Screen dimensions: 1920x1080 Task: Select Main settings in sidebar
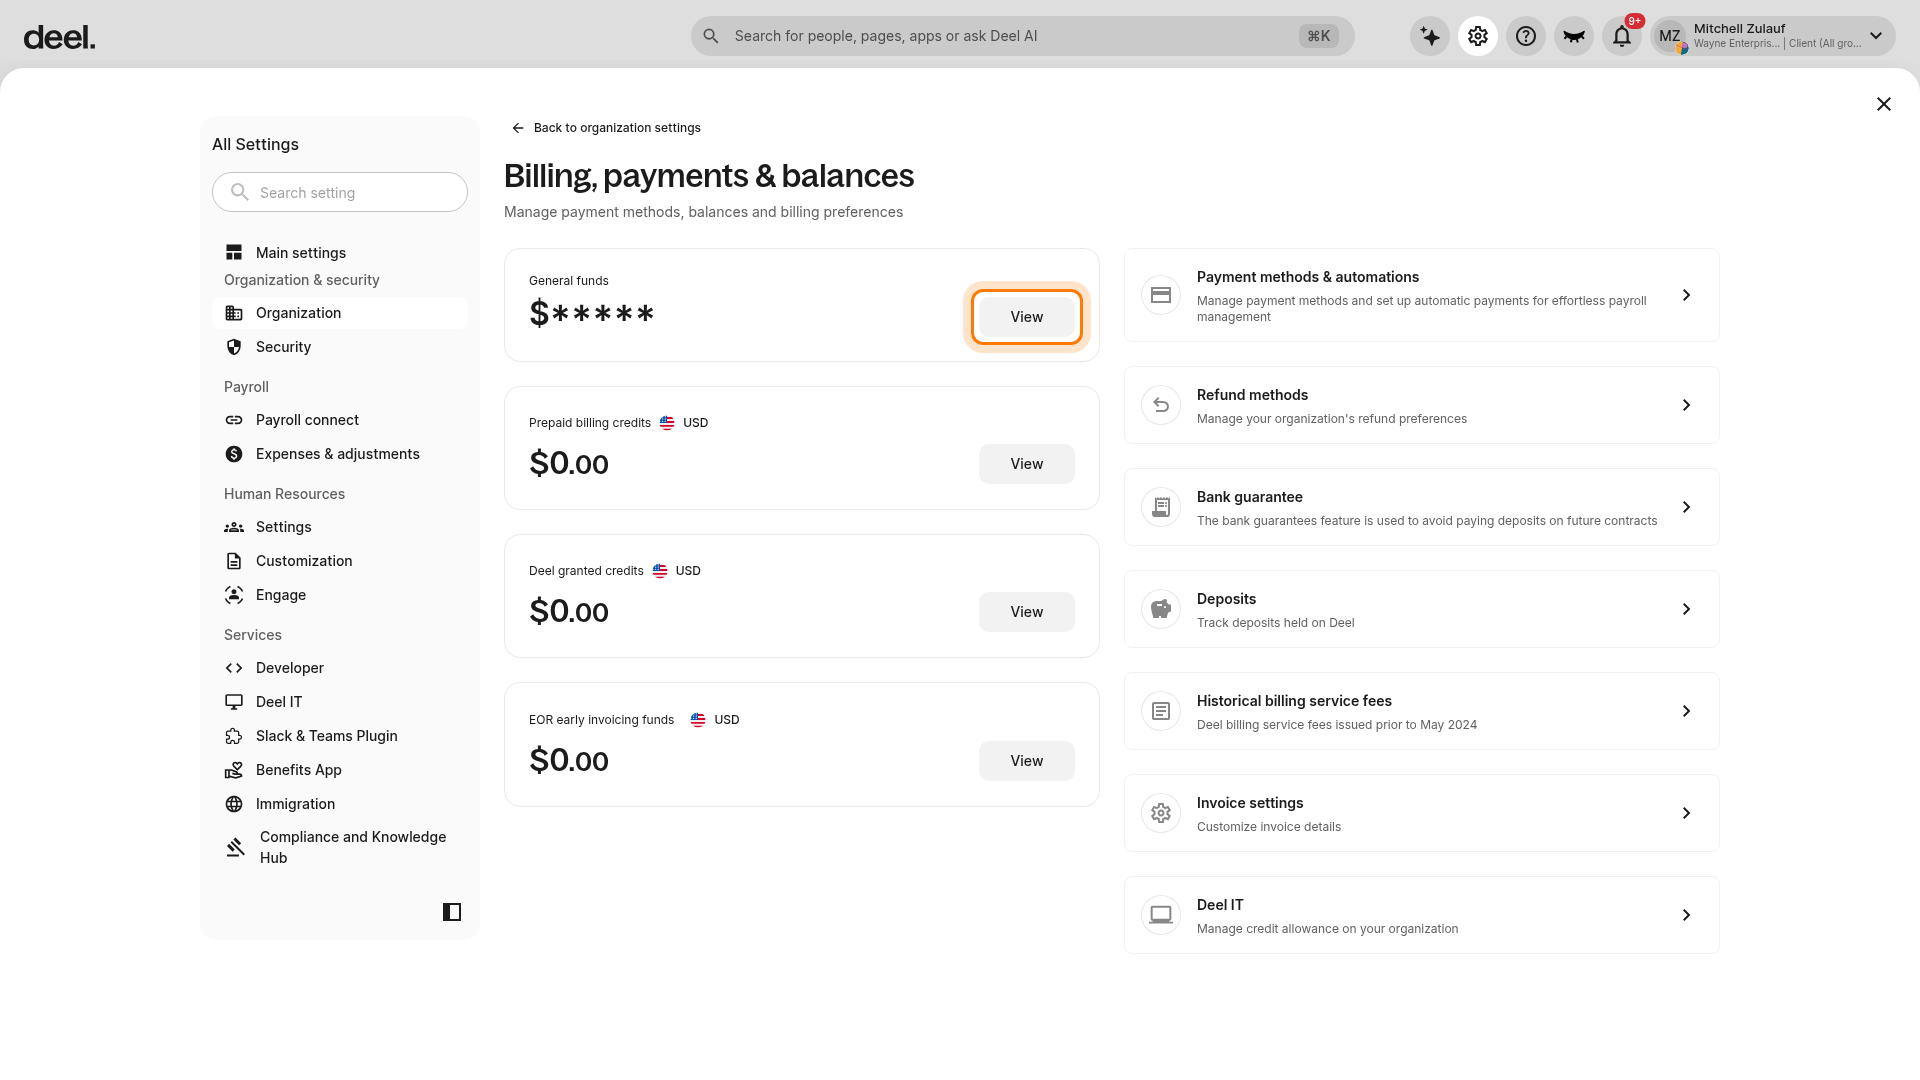[340, 253]
